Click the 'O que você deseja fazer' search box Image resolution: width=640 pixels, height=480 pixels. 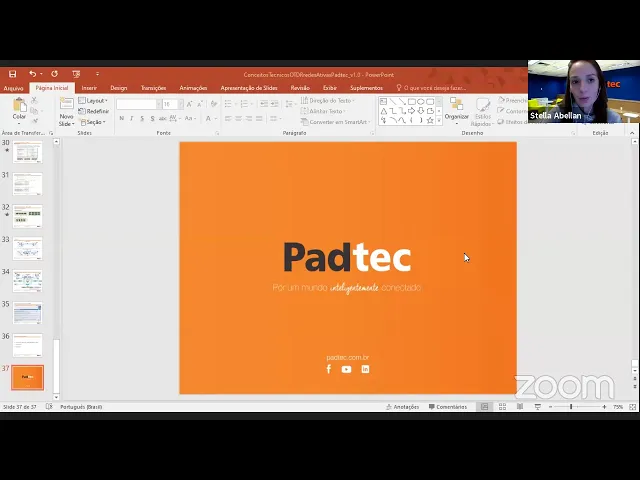[432, 88]
